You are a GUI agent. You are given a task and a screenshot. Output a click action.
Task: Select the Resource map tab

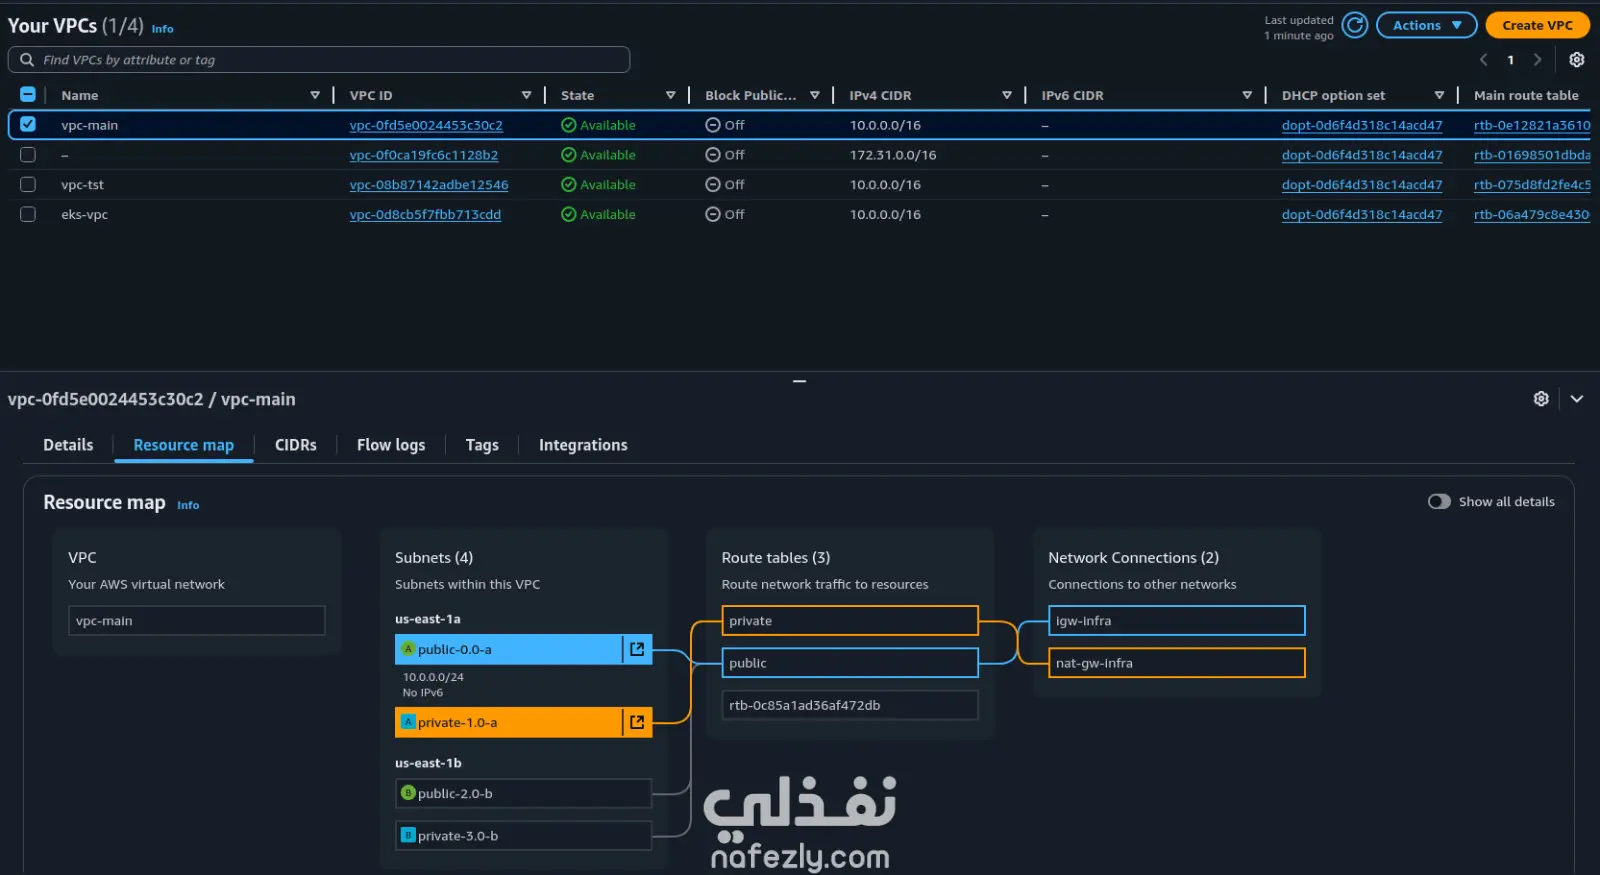pyautogui.click(x=184, y=445)
